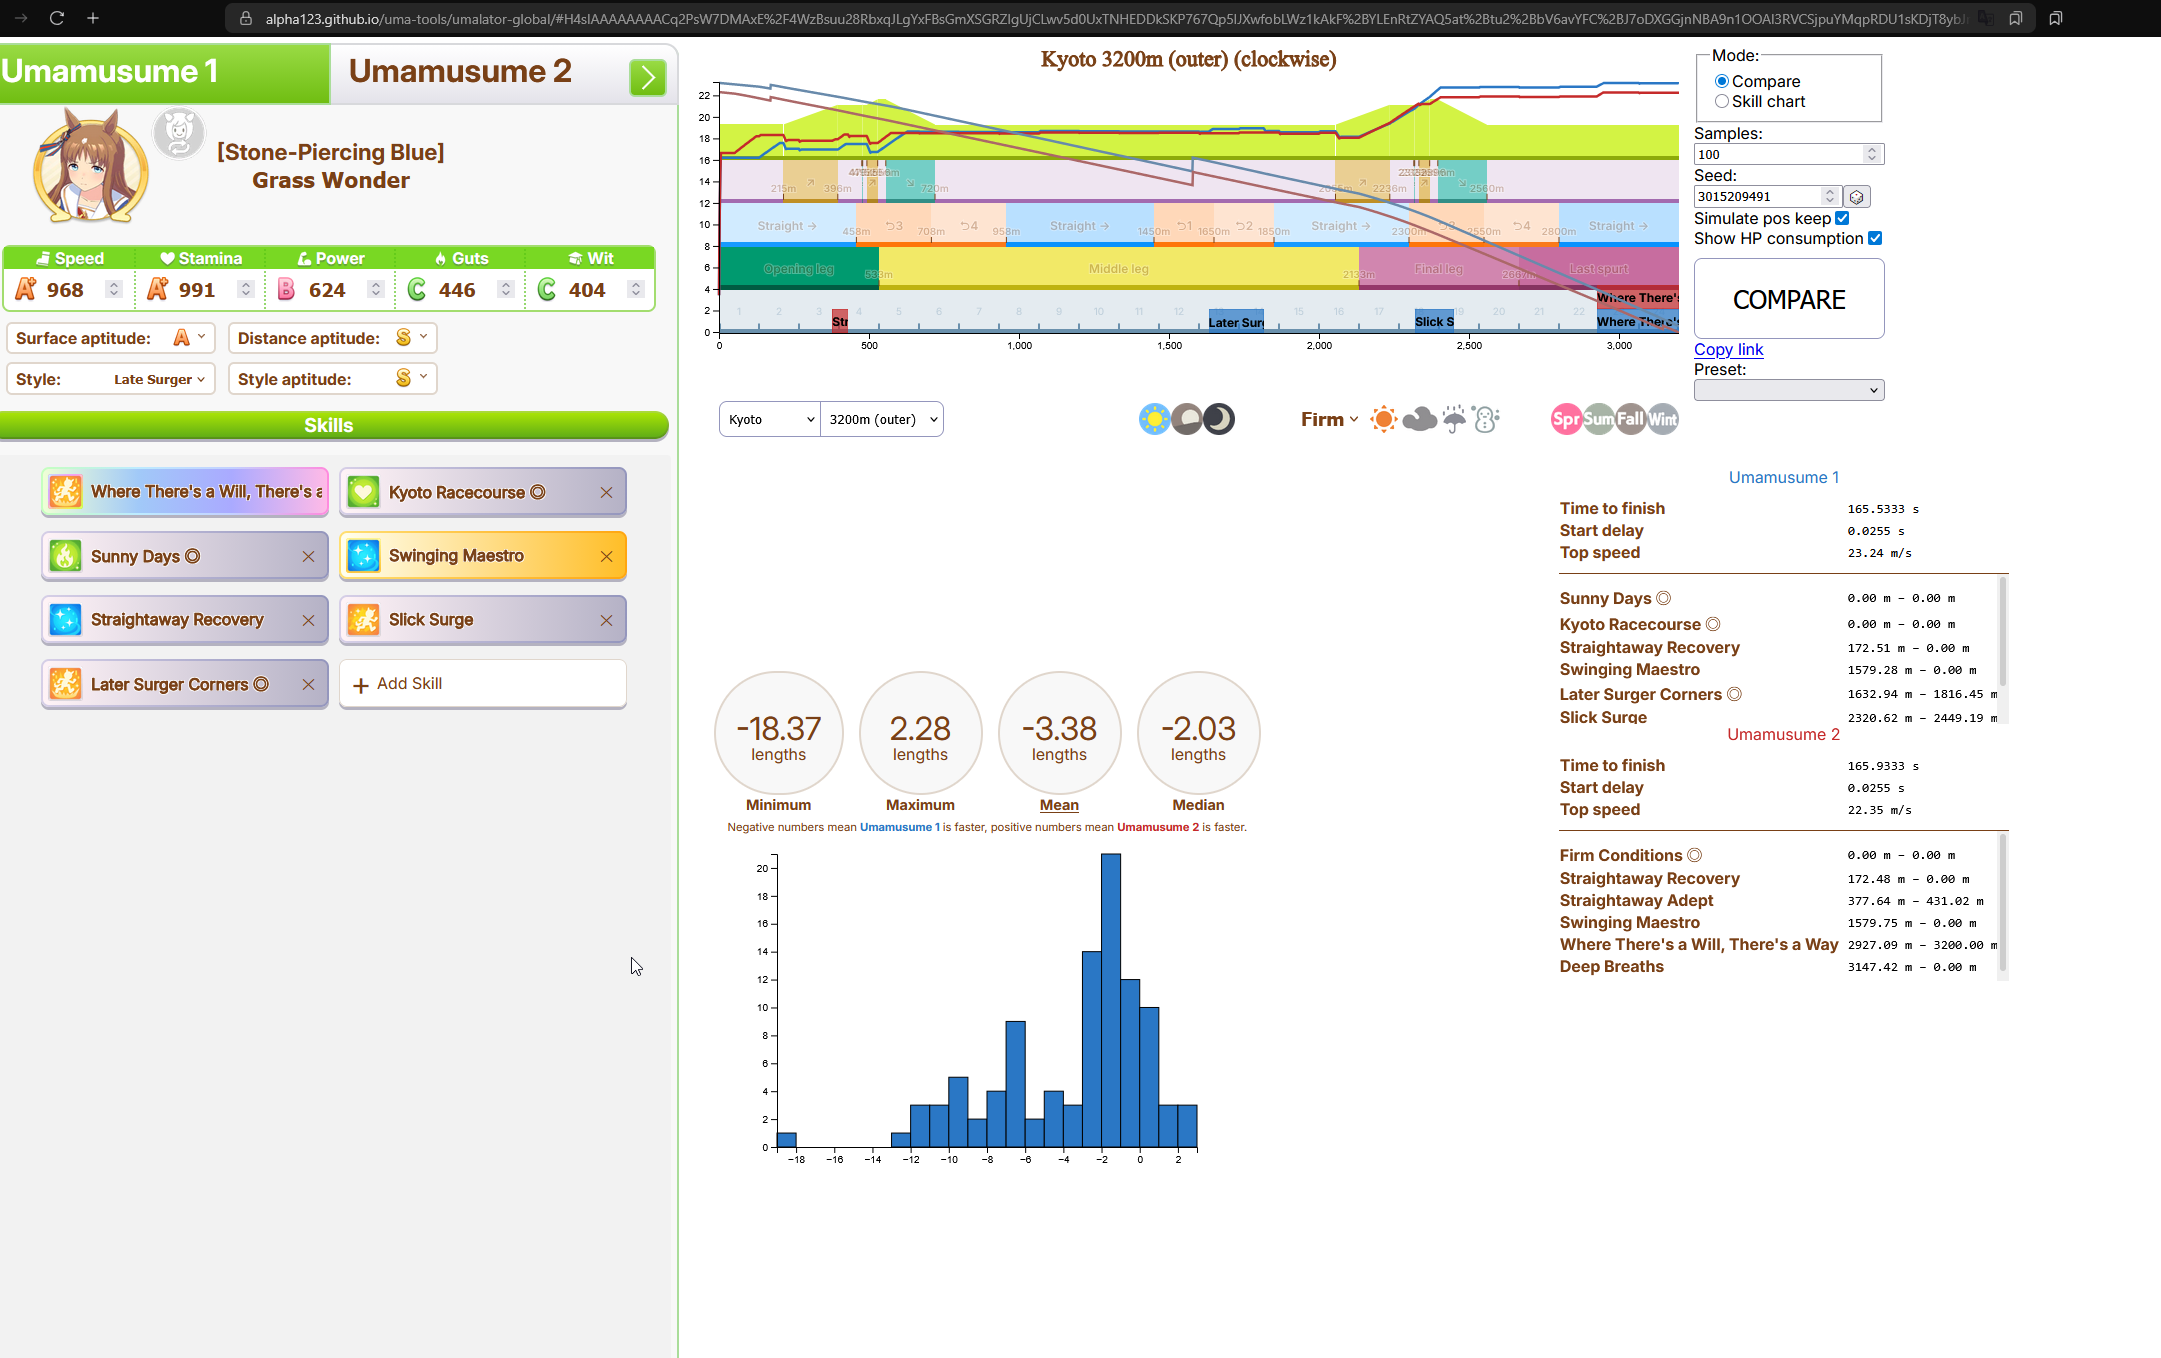Select the Skill chart mode
2161x1358 pixels.
(x=1722, y=101)
